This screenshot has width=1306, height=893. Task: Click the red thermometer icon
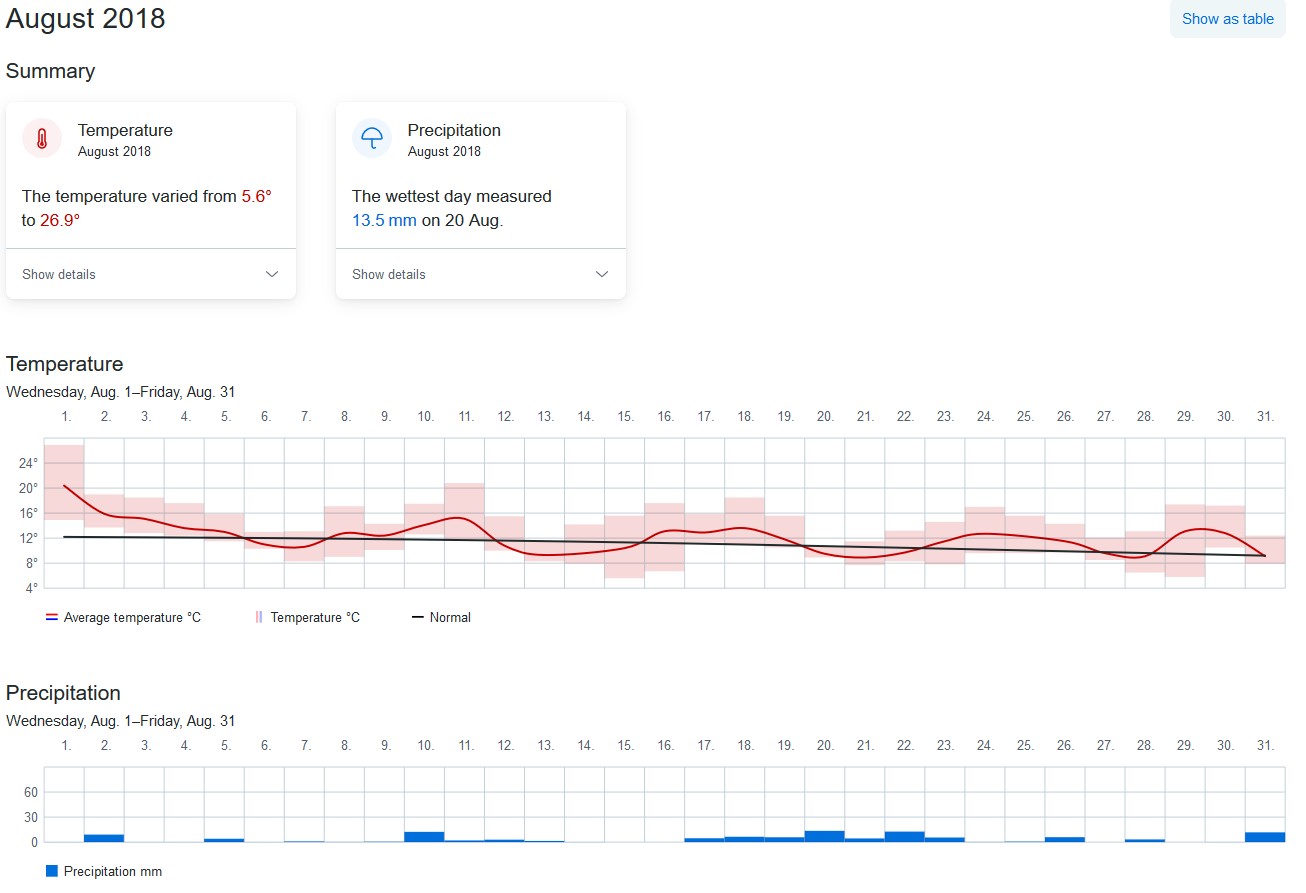pos(42,138)
